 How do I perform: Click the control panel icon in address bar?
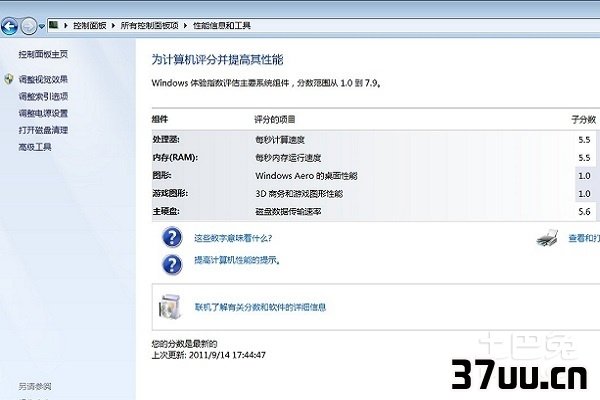click(54, 25)
